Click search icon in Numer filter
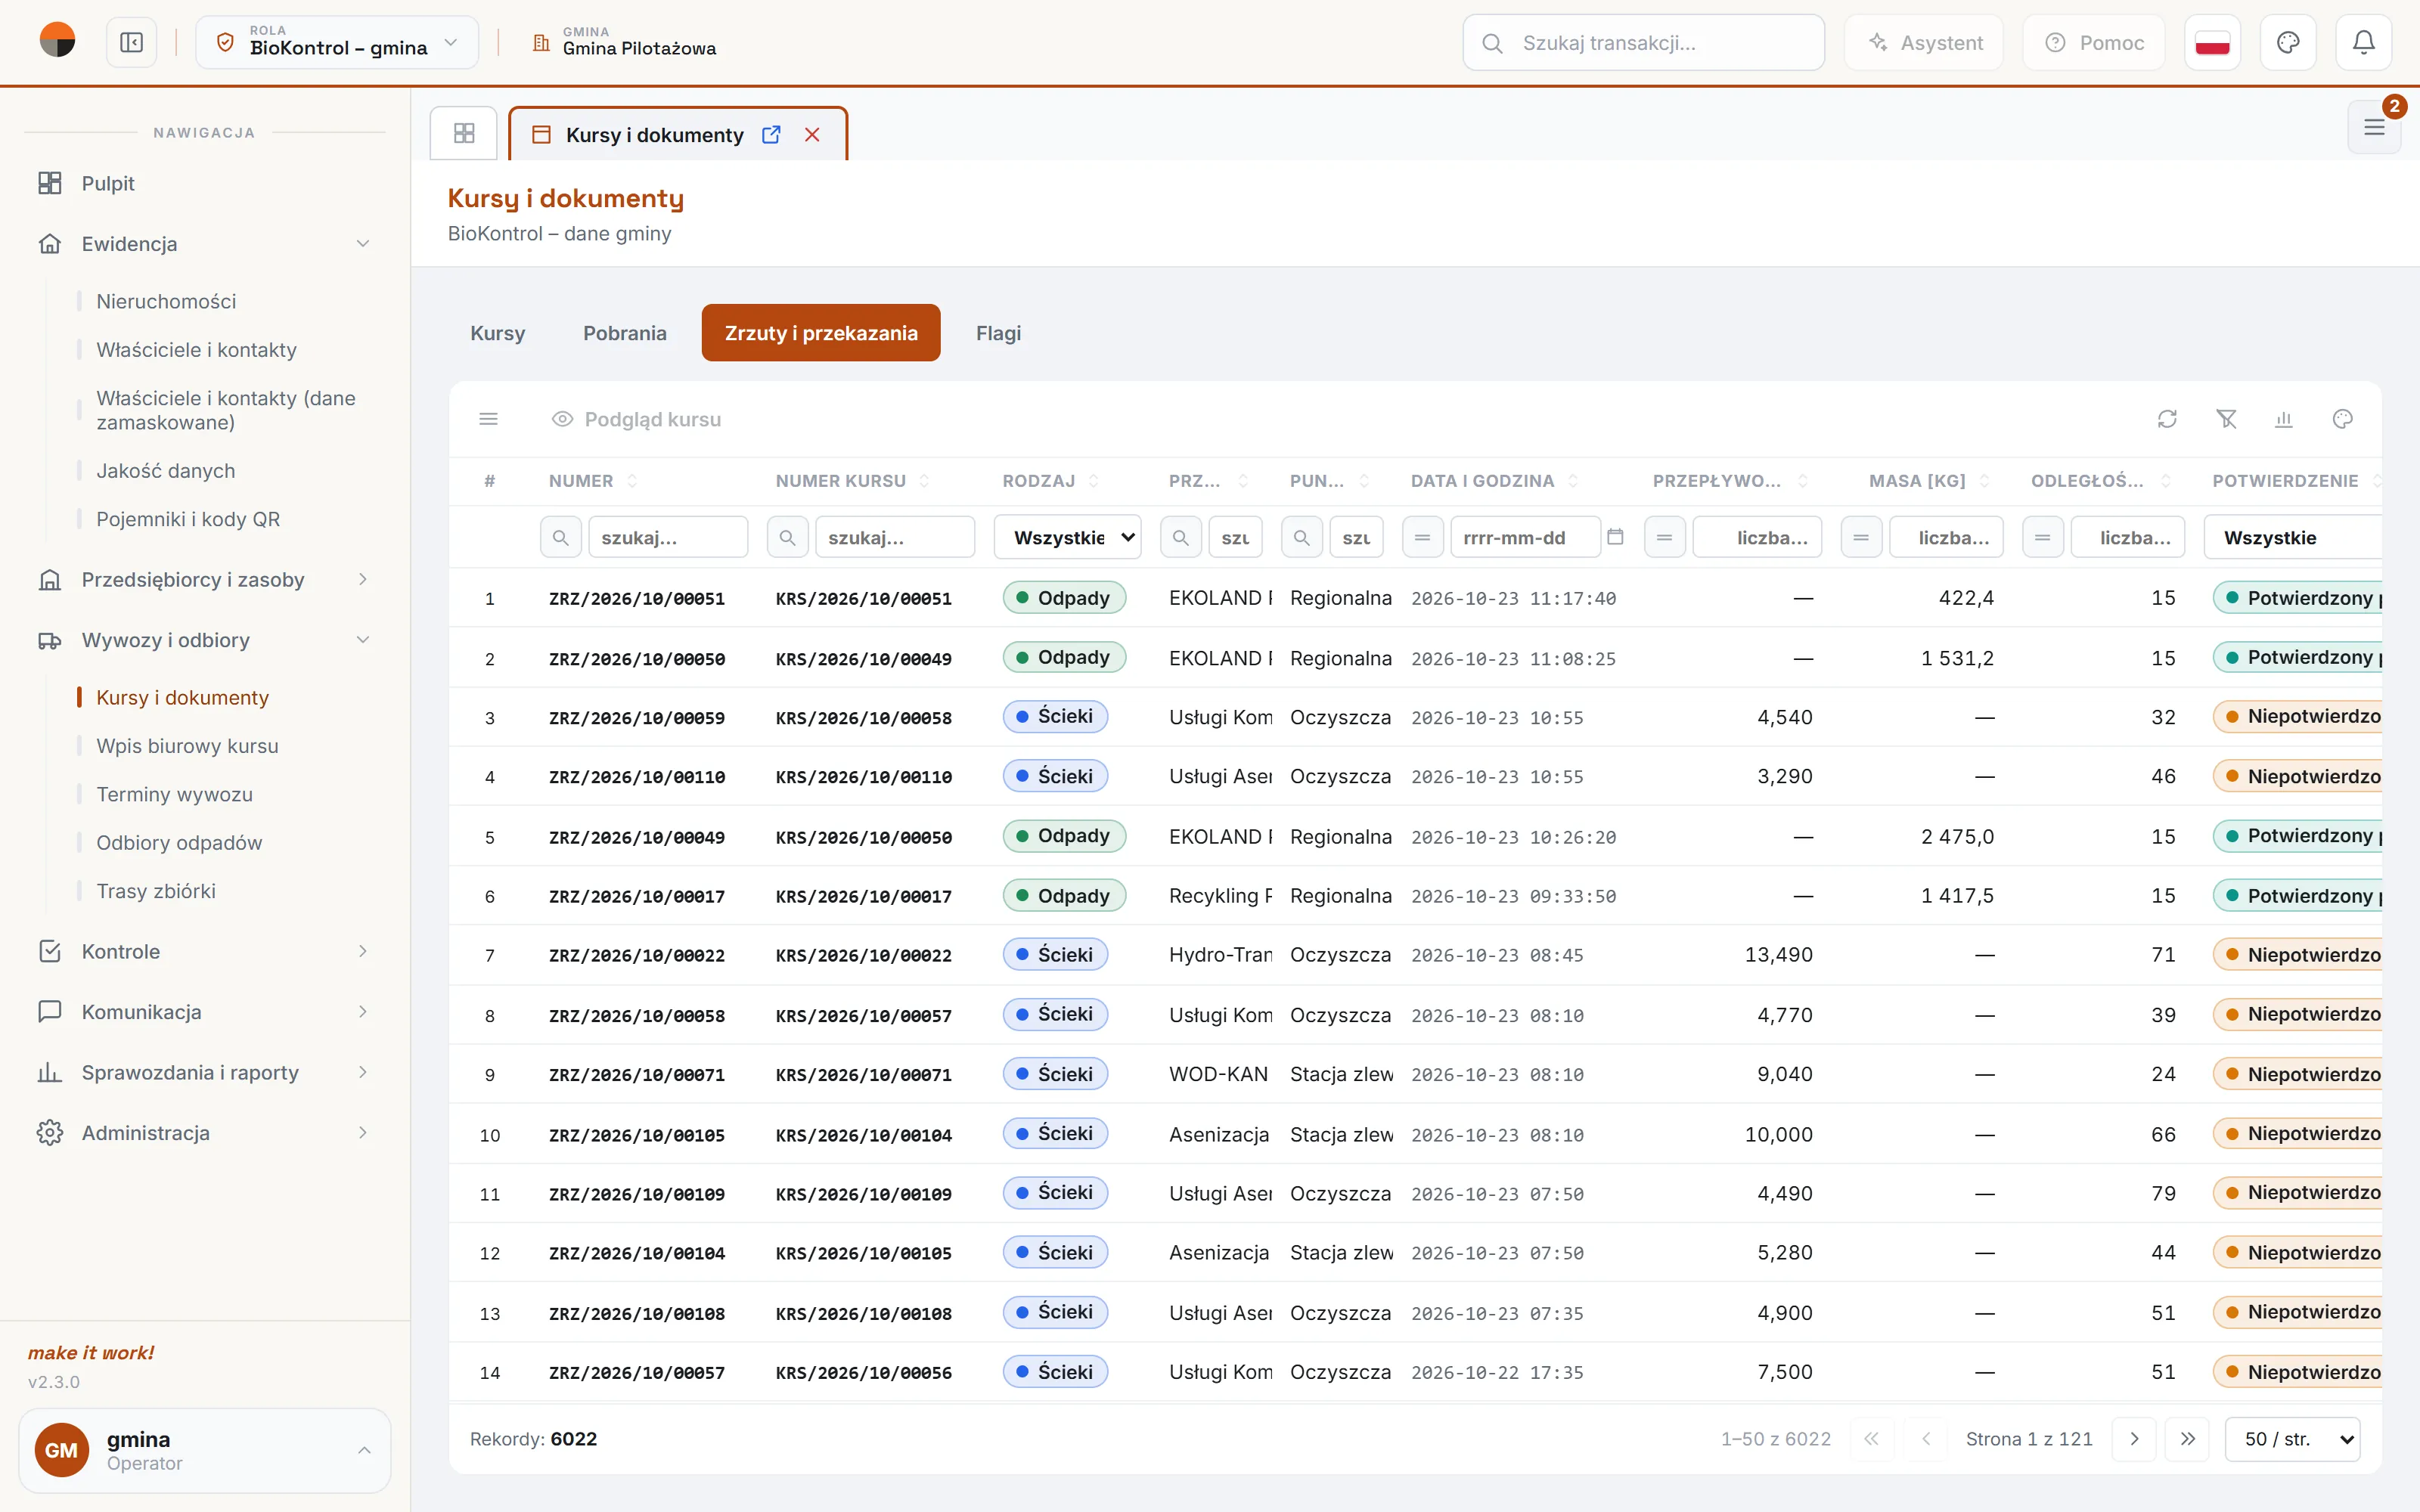This screenshot has width=2420, height=1512. click(x=561, y=537)
